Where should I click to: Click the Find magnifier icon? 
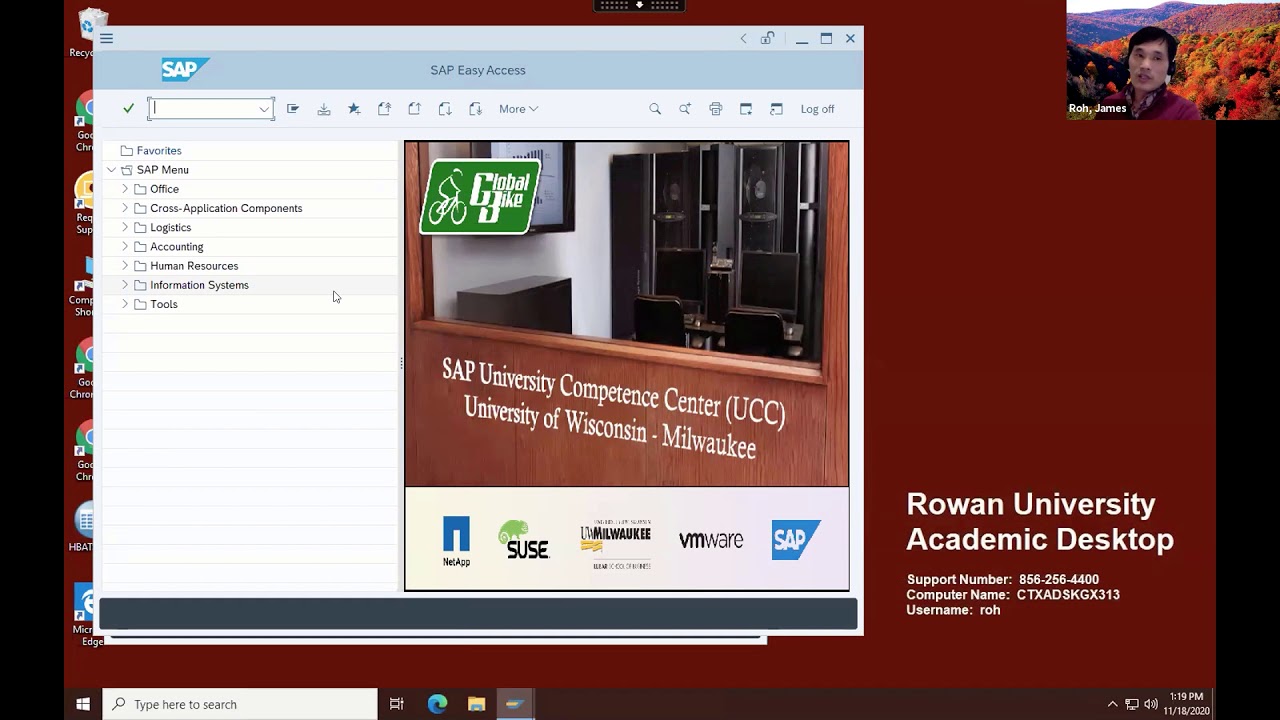(655, 109)
